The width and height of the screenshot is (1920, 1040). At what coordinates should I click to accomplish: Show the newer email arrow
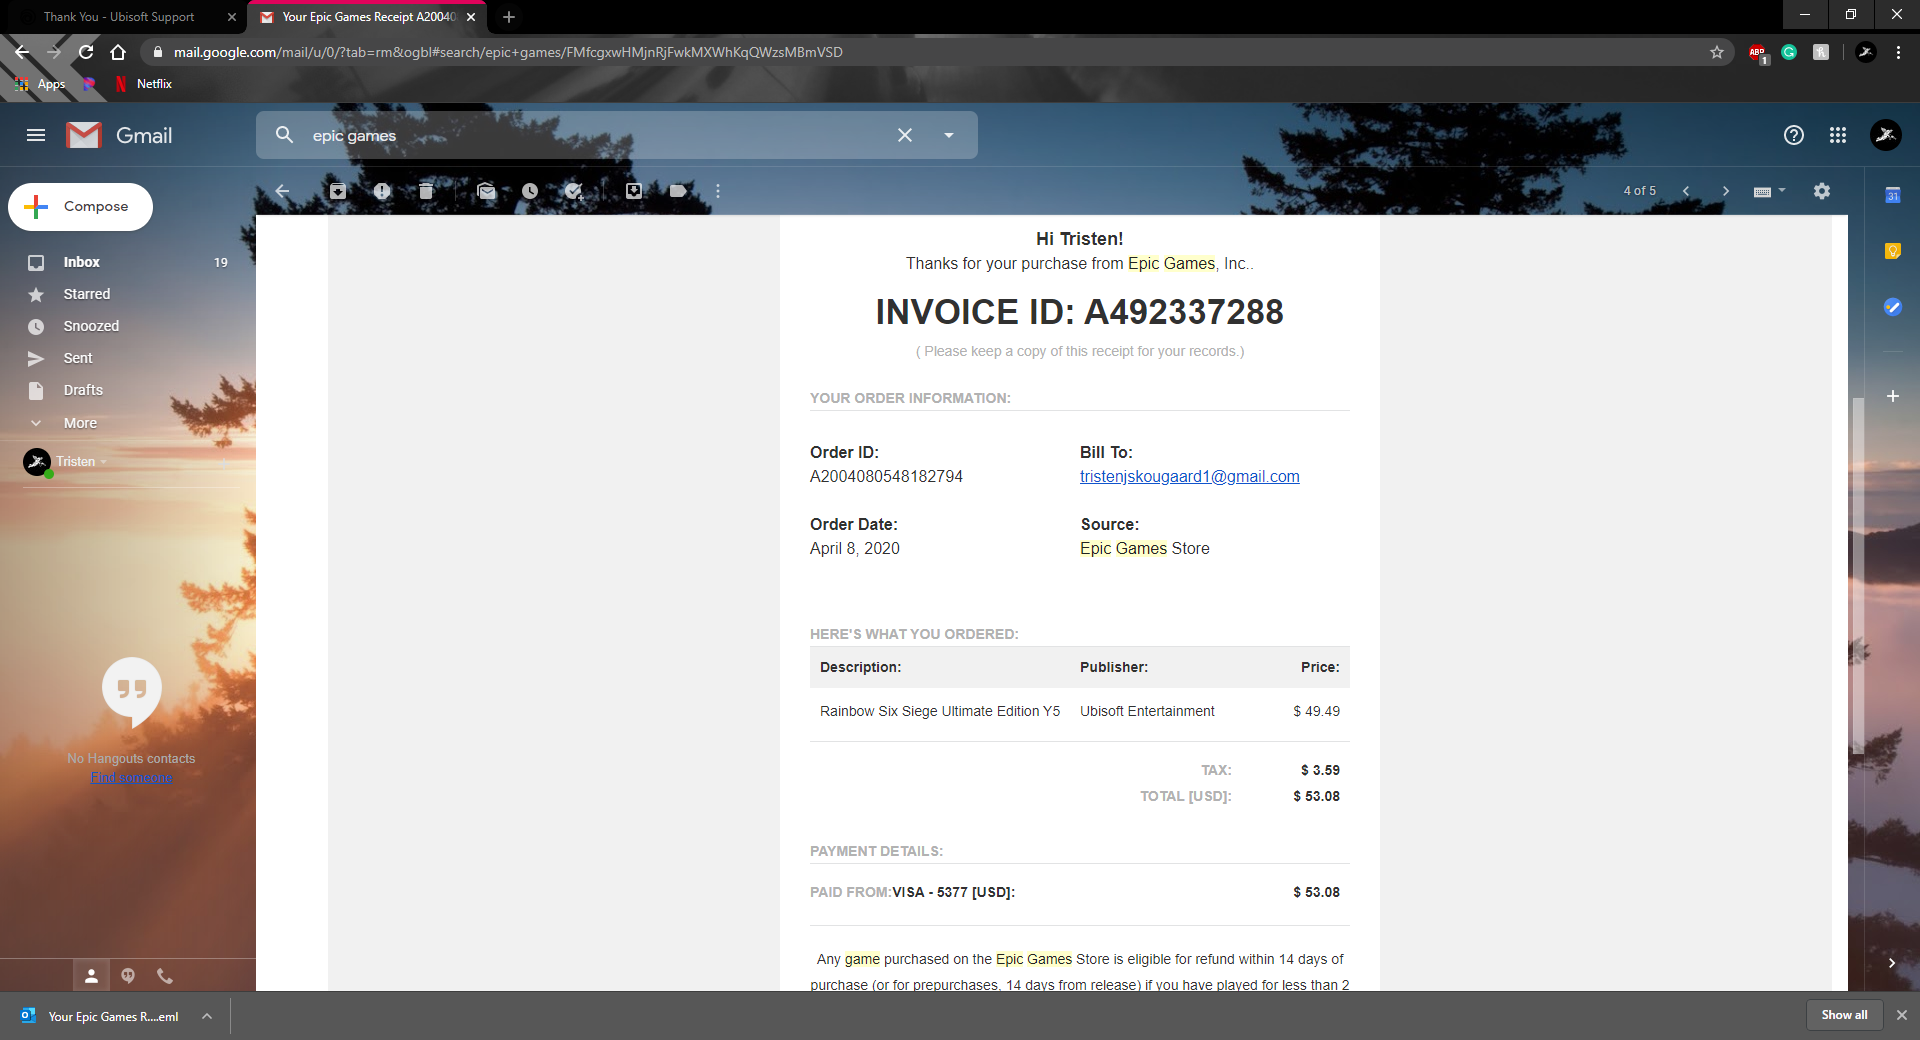click(x=1686, y=191)
